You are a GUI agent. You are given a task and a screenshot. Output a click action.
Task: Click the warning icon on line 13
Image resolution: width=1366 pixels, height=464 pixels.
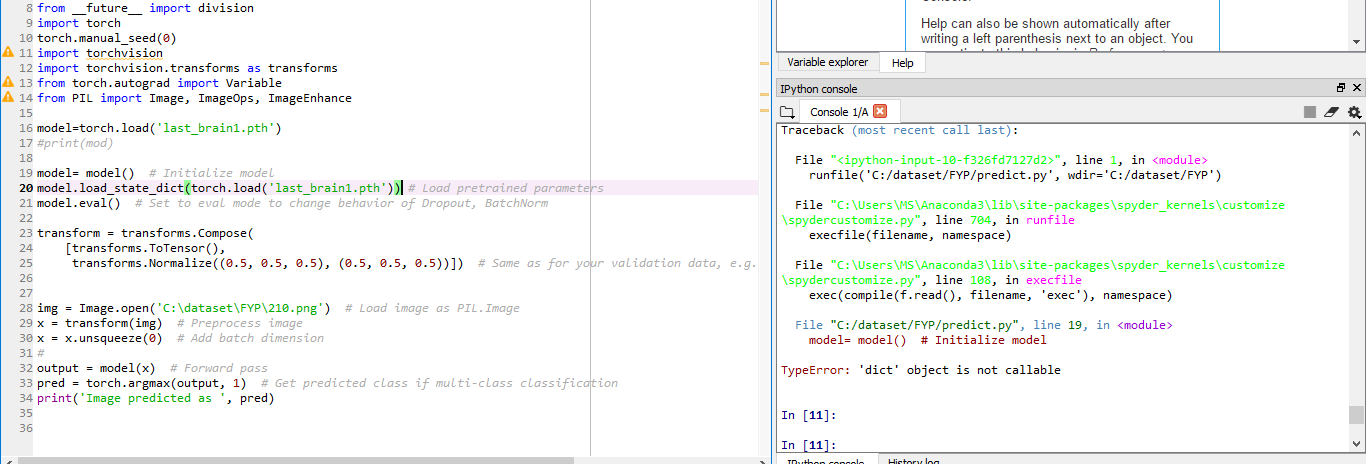pos(8,83)
